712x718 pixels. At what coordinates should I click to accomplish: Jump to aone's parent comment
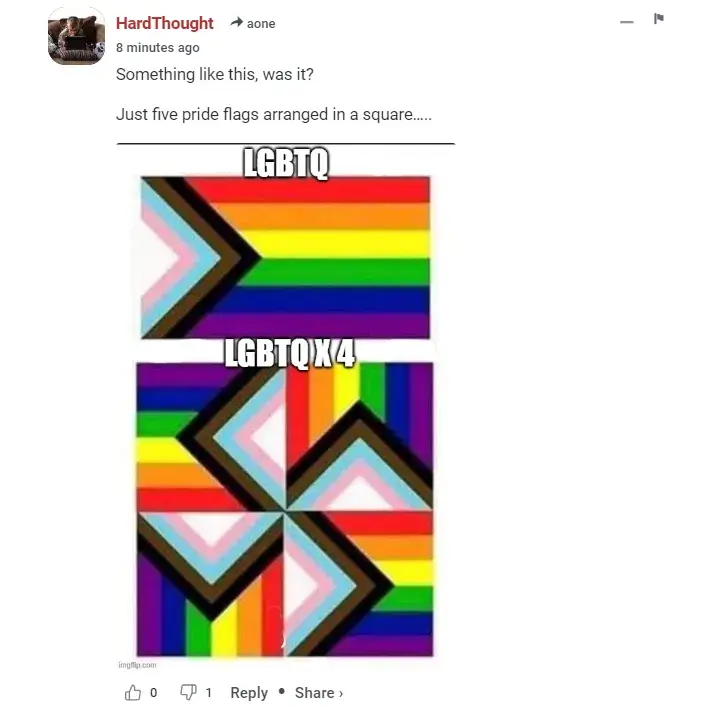pyautogui.click(x=261, y=24)
